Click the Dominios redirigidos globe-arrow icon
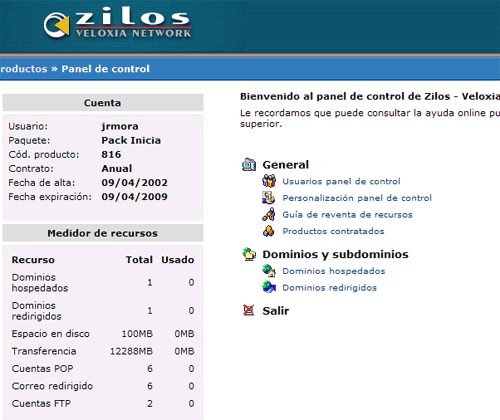This screenshot has width=500, height=420. [269, 287]
